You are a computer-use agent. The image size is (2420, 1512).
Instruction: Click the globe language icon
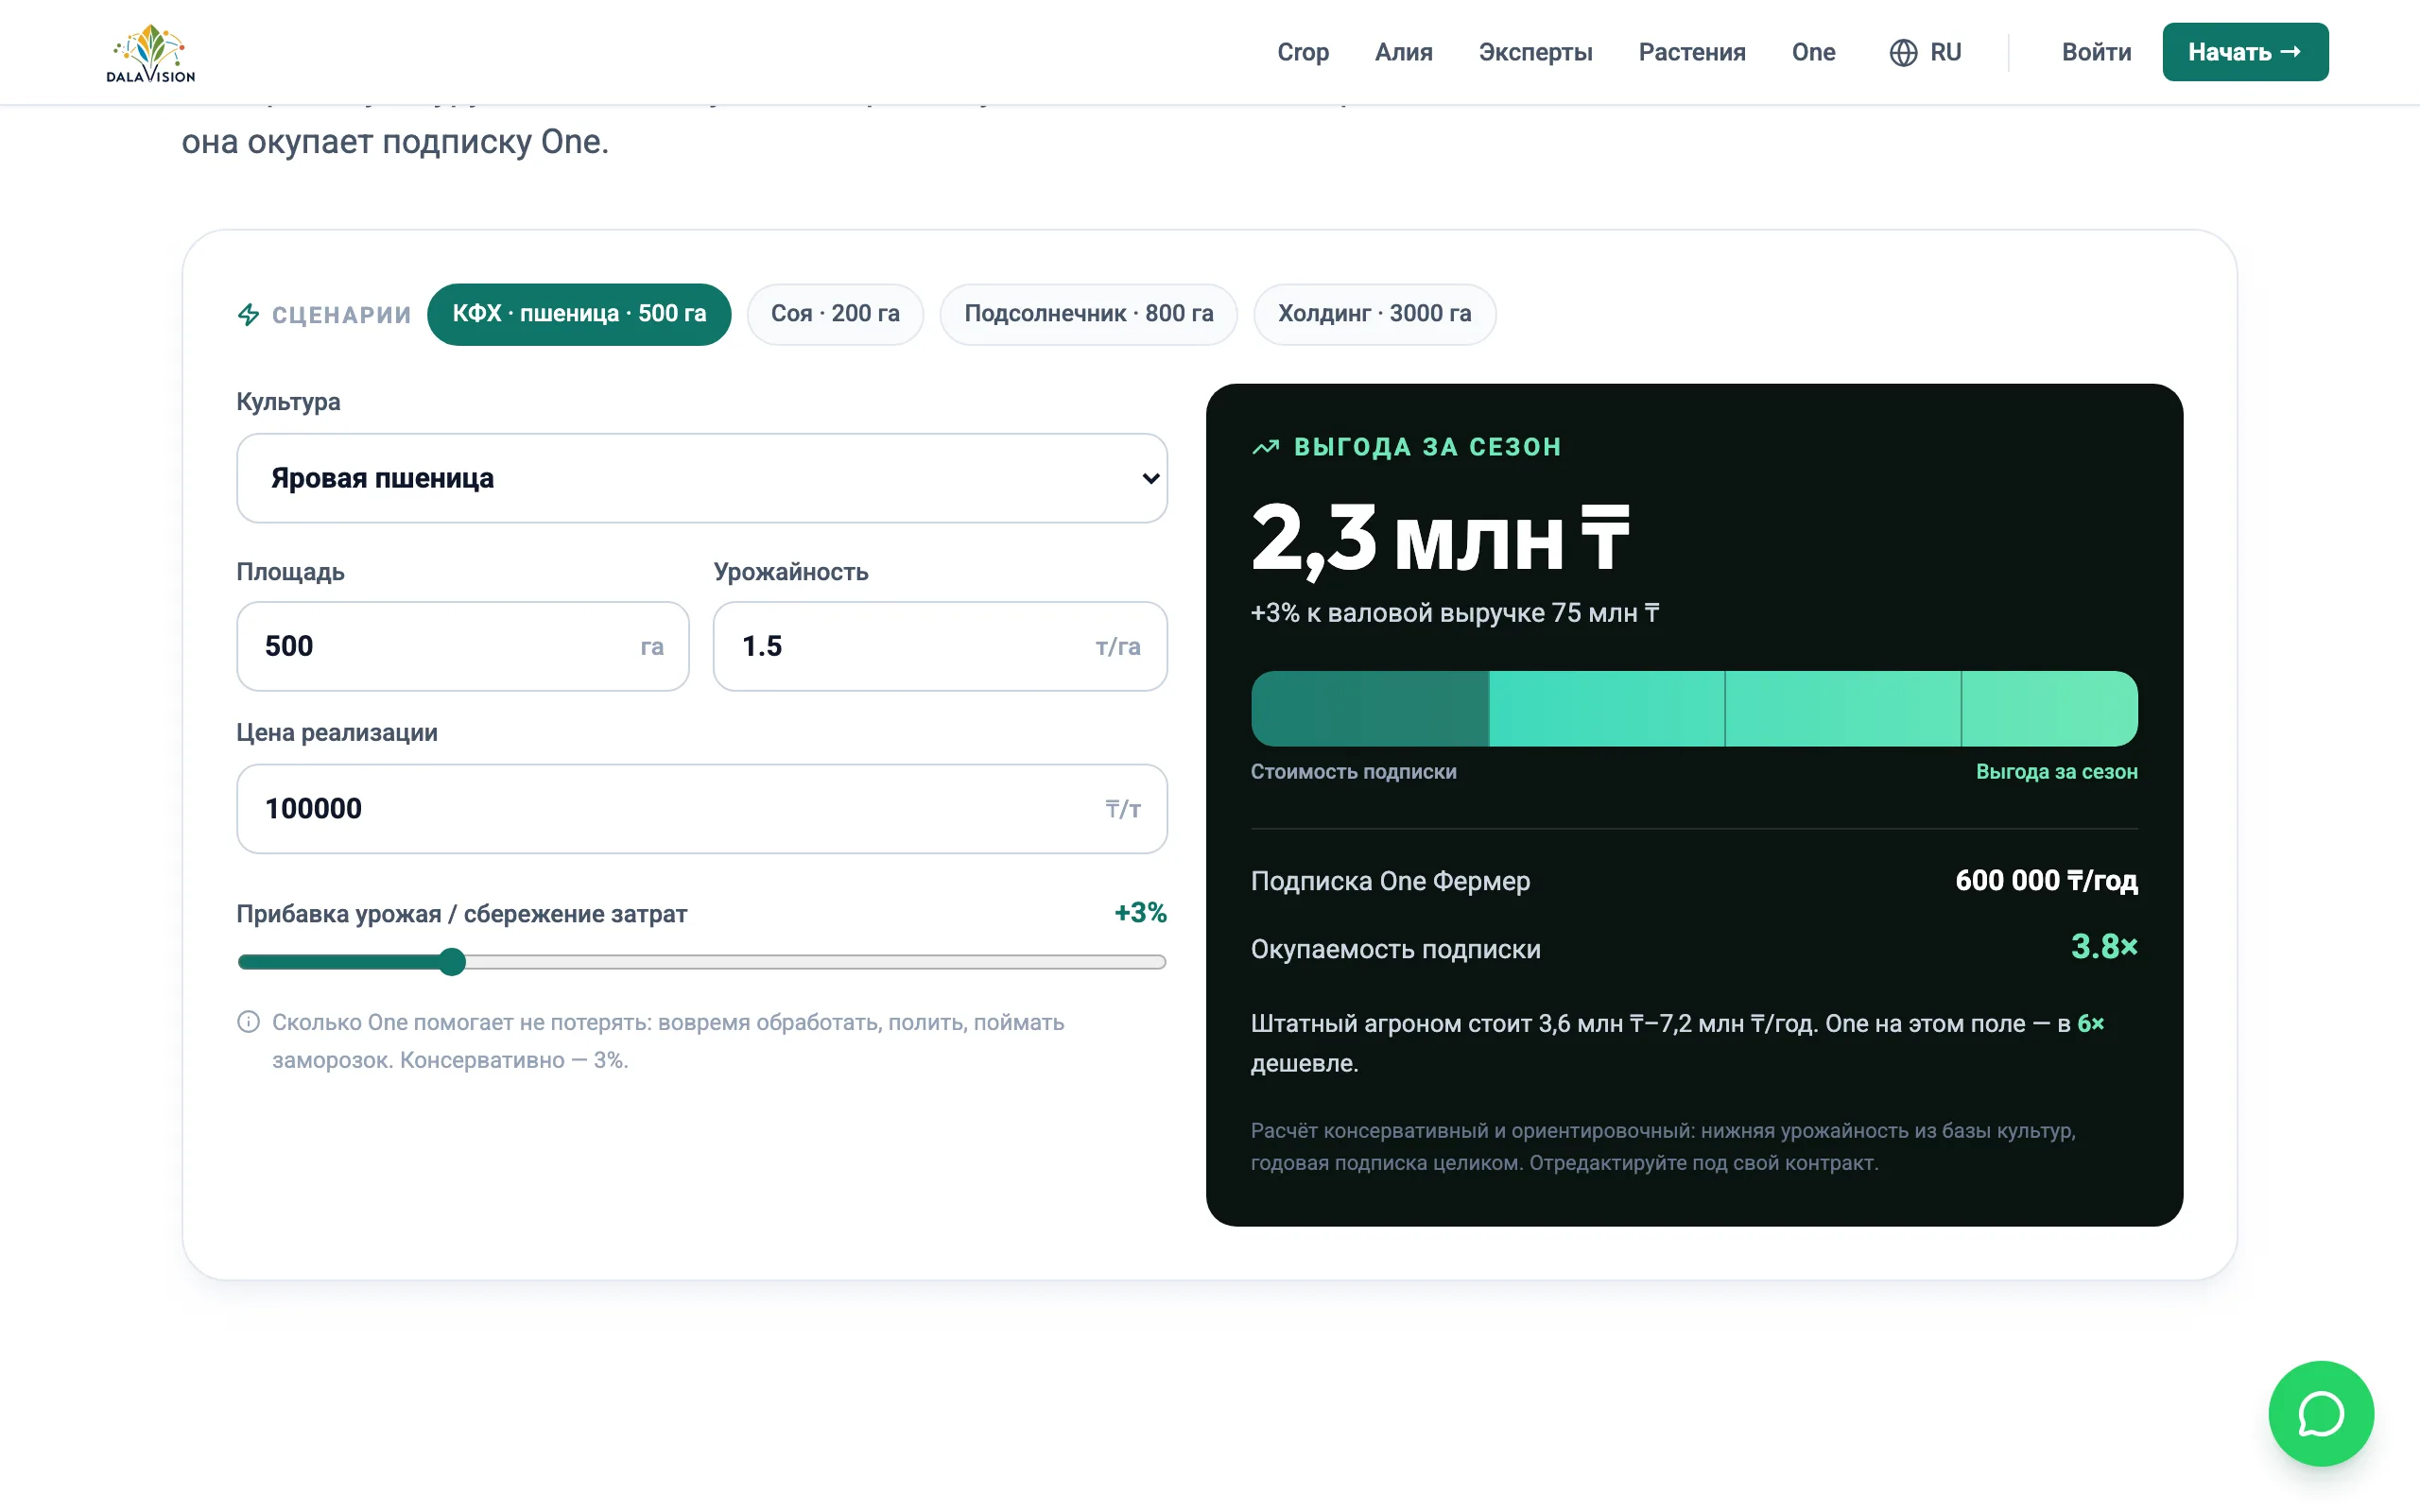(1903, 52)
